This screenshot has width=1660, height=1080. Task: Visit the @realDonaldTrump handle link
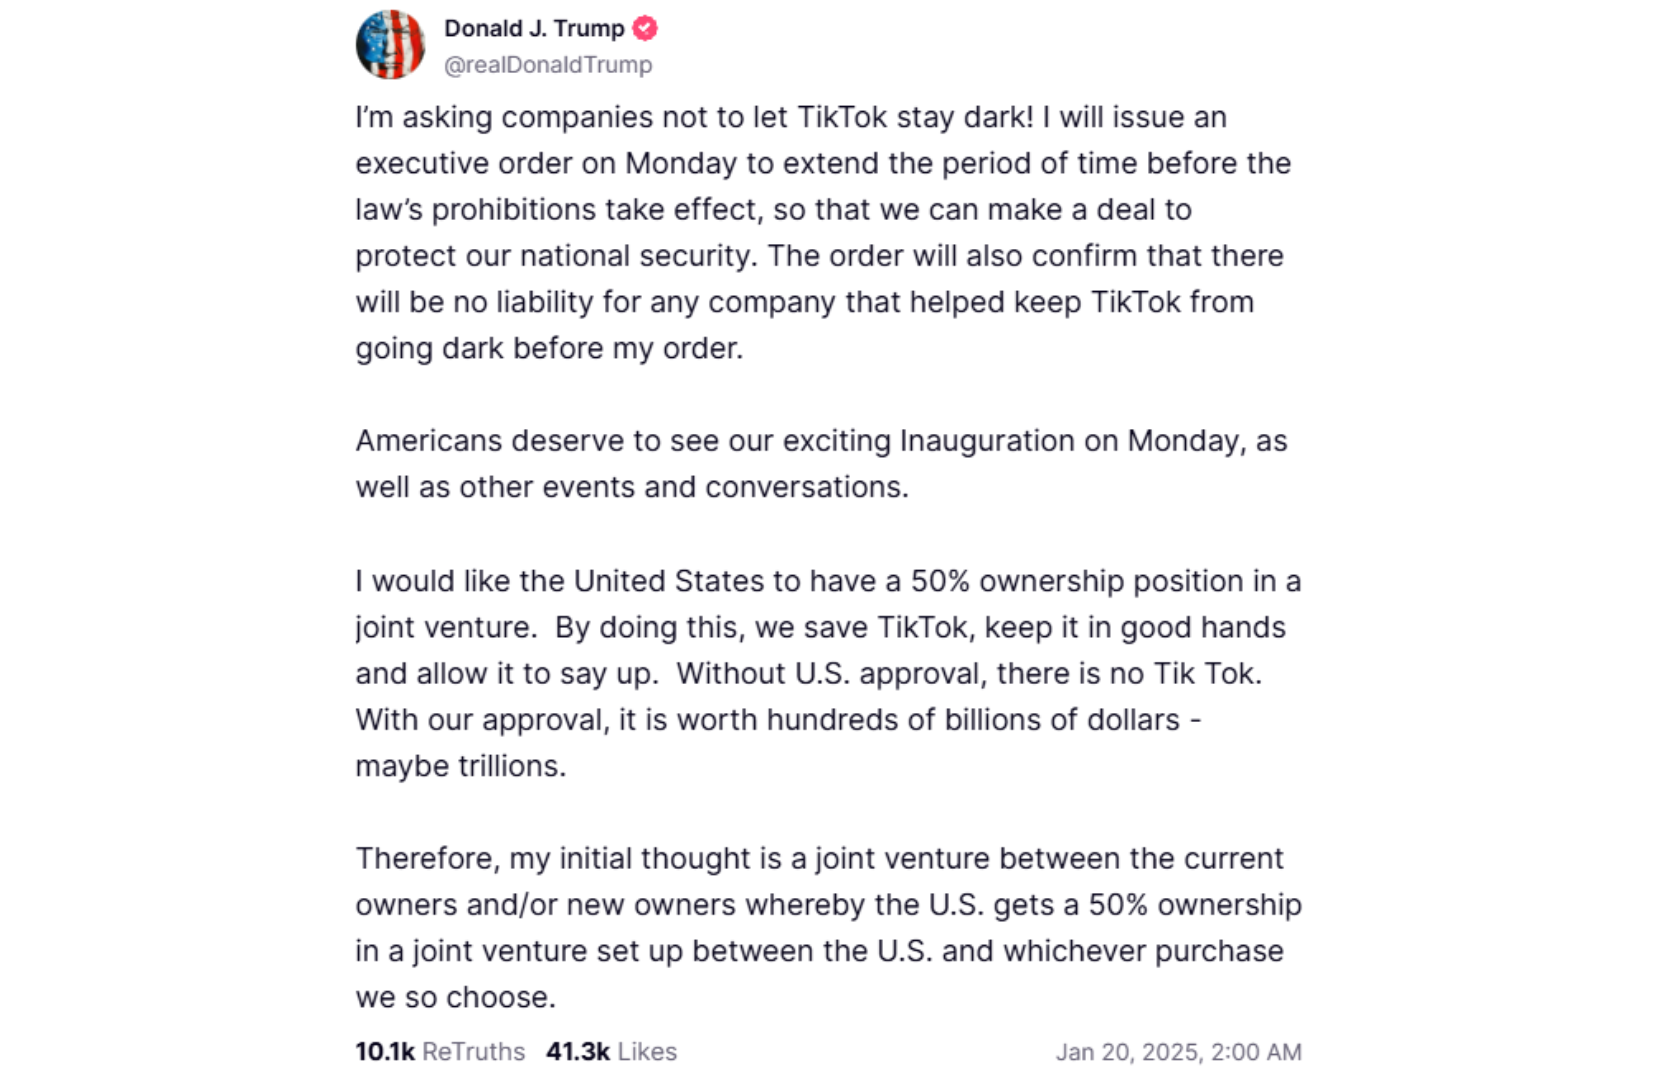click(x=548, y=65)
